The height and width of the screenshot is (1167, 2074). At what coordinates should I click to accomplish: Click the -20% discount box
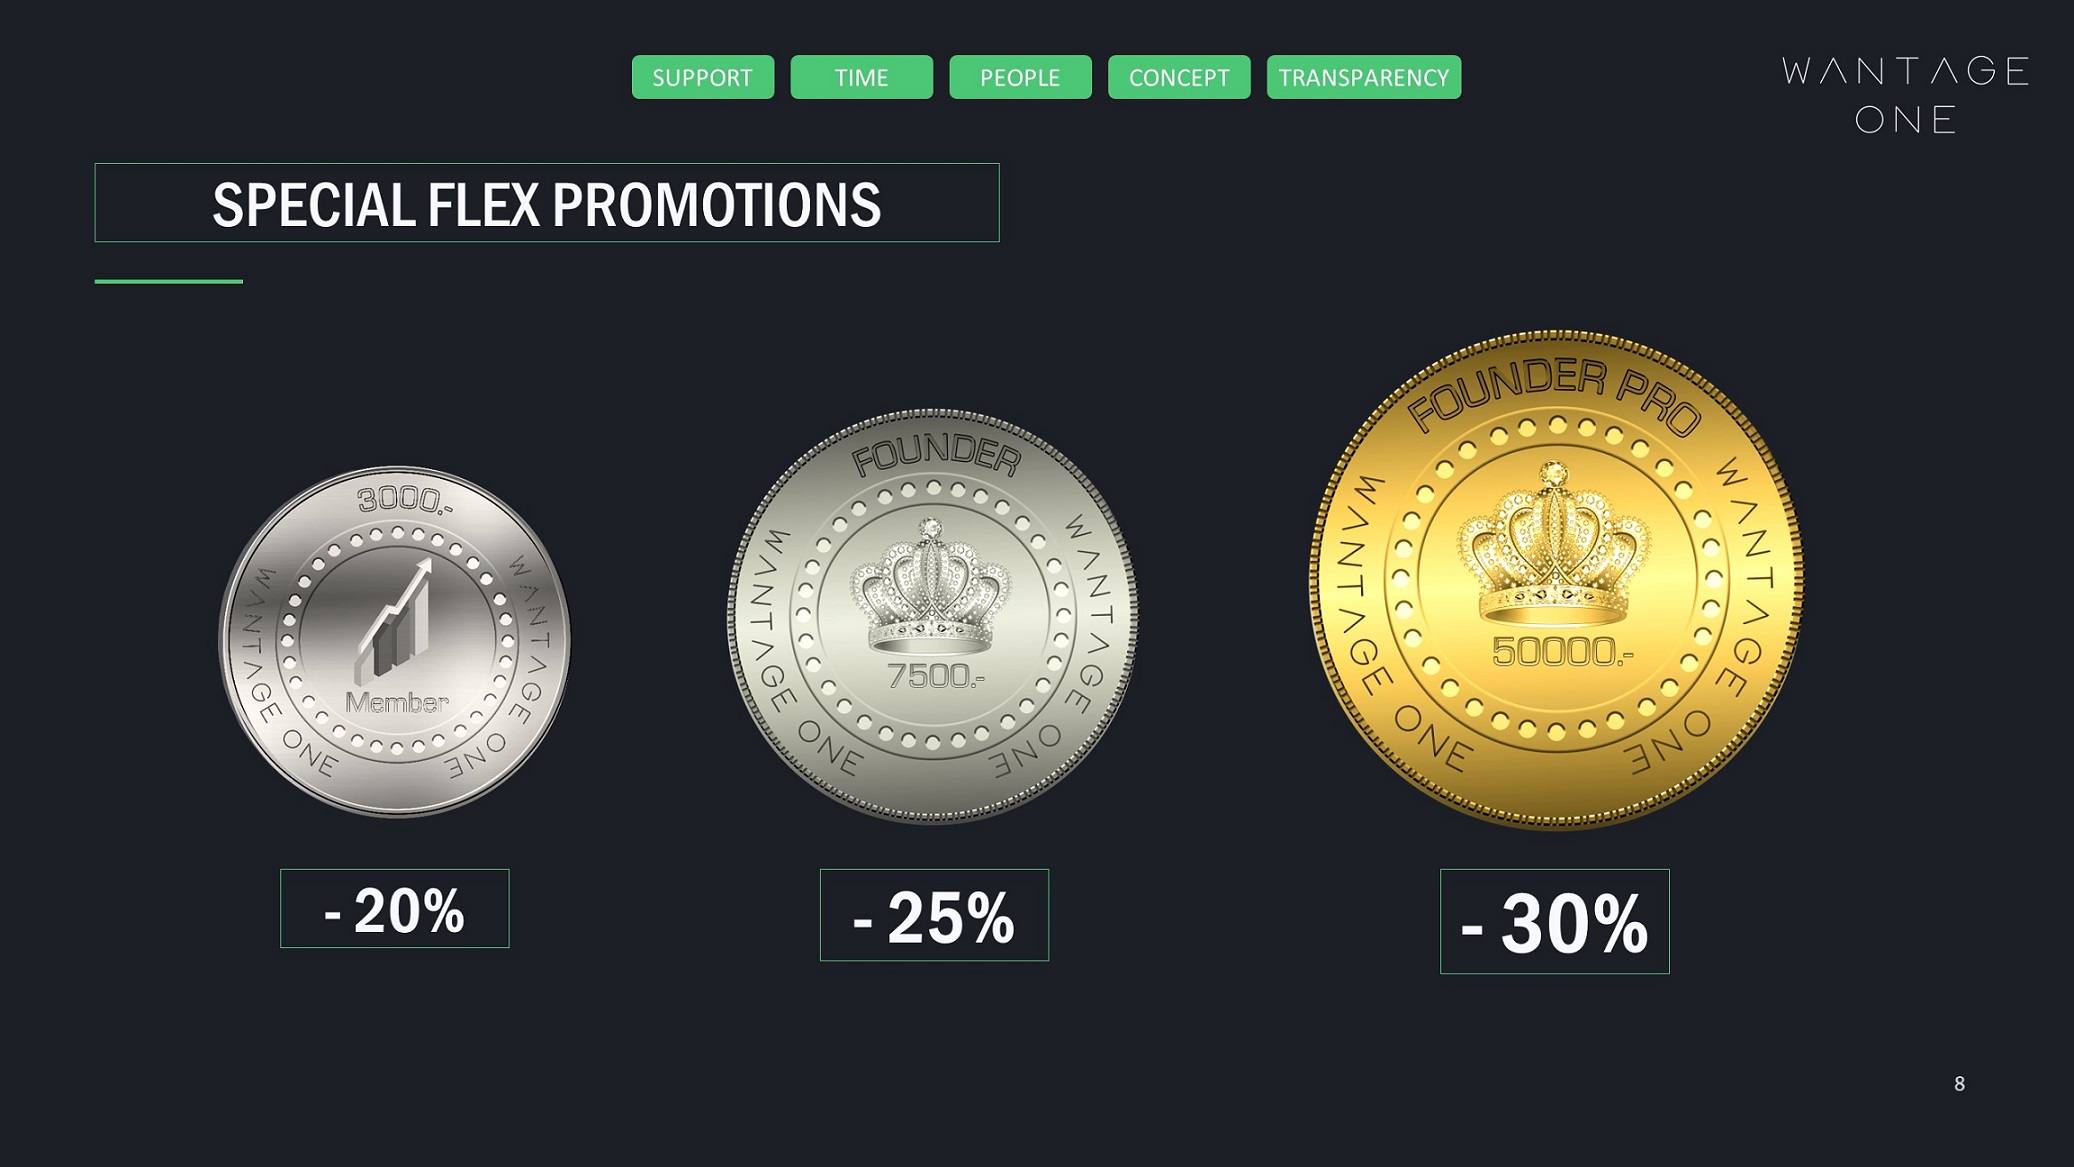pos(394,909)
